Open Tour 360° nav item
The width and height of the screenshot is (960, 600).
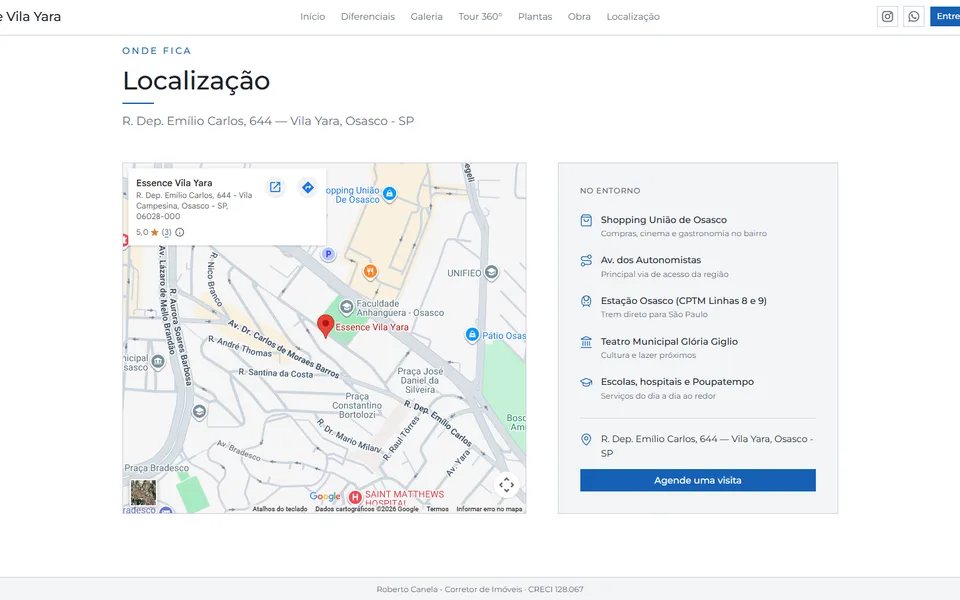click(481, 17)
